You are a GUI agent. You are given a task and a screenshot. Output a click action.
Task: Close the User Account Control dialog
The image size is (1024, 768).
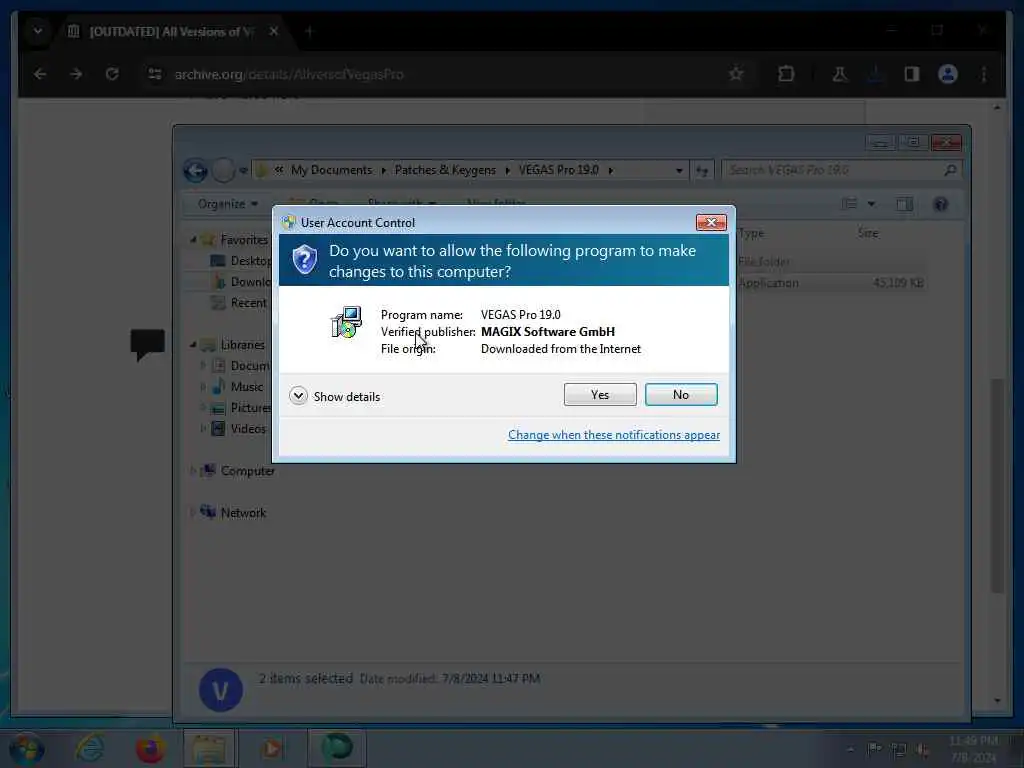711,223
